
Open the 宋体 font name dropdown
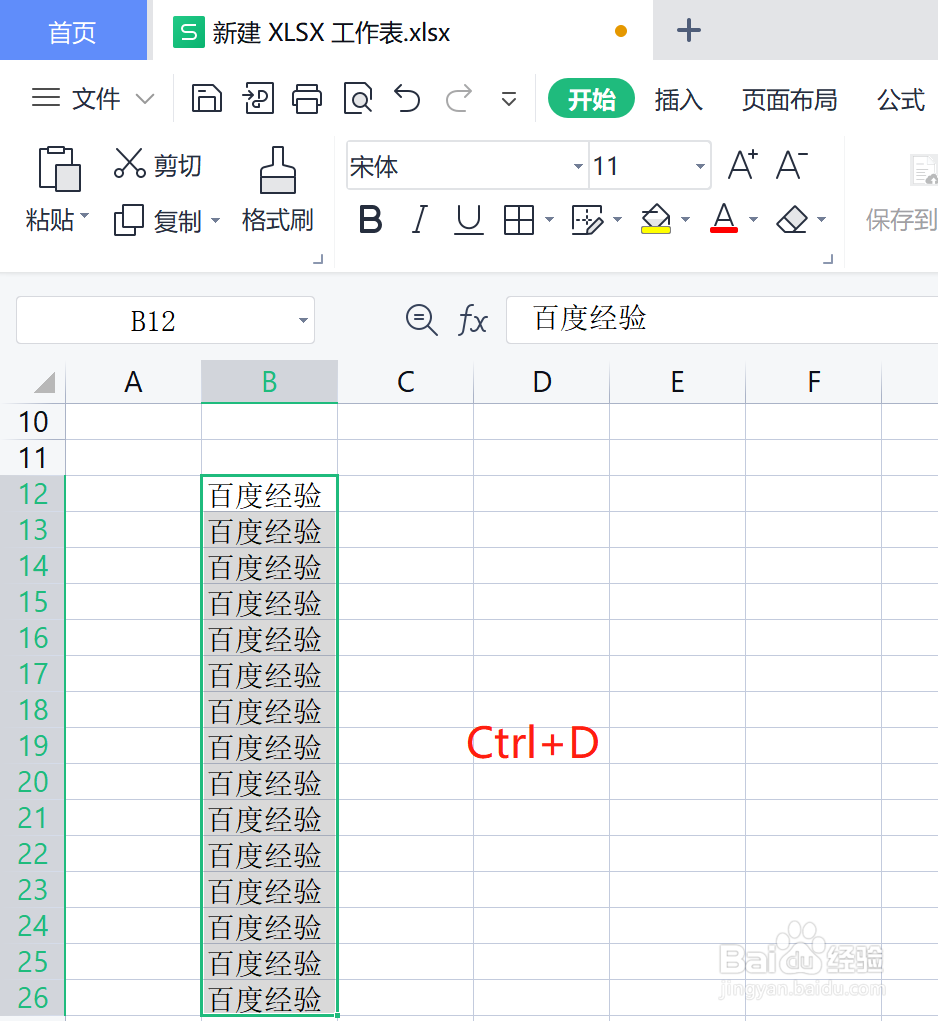(x=577, y=166)
